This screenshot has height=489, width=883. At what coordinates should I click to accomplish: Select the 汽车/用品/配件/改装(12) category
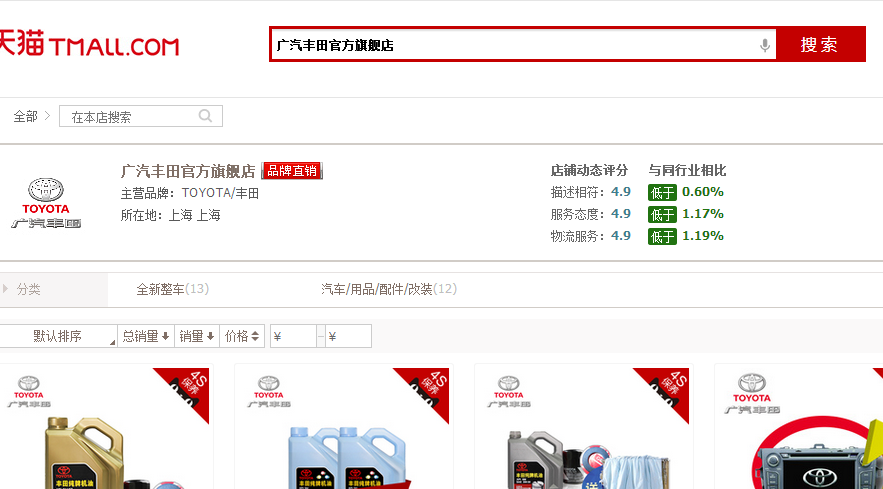(389, 289)
